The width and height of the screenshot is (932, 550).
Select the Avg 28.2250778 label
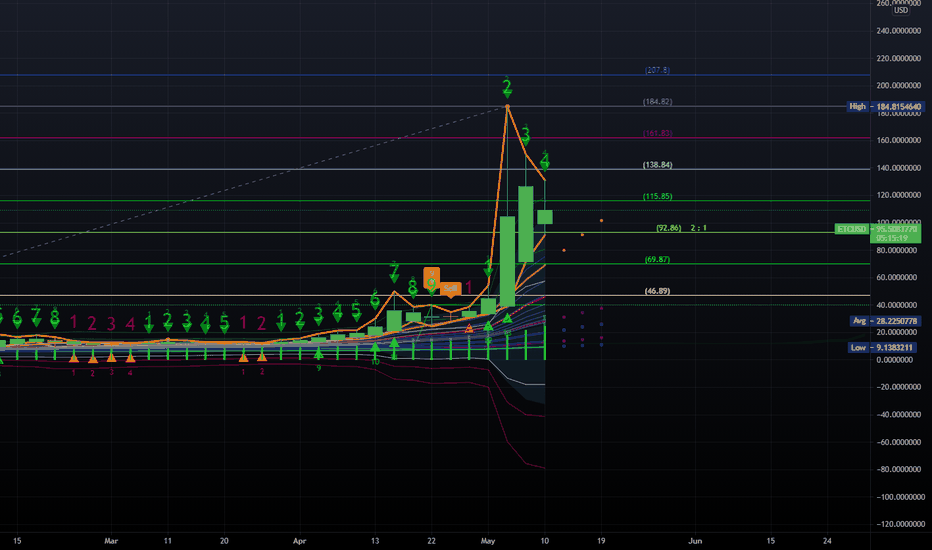click(x=884, y=320)
